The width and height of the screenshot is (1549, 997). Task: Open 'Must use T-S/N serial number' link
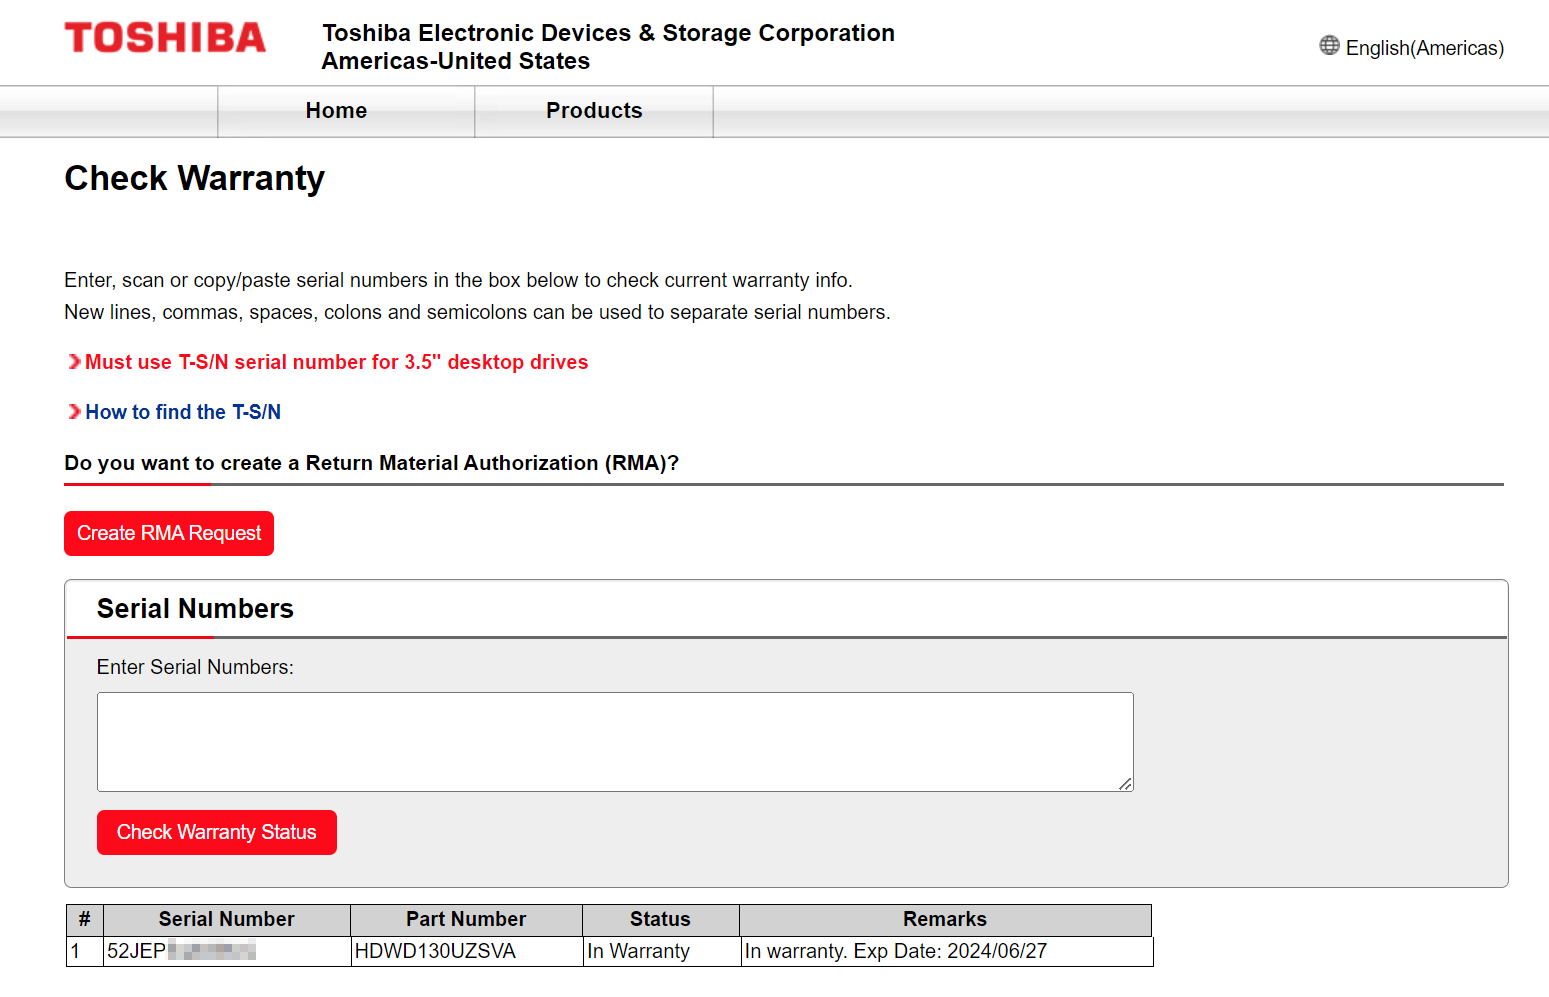(x=337, y=362)
